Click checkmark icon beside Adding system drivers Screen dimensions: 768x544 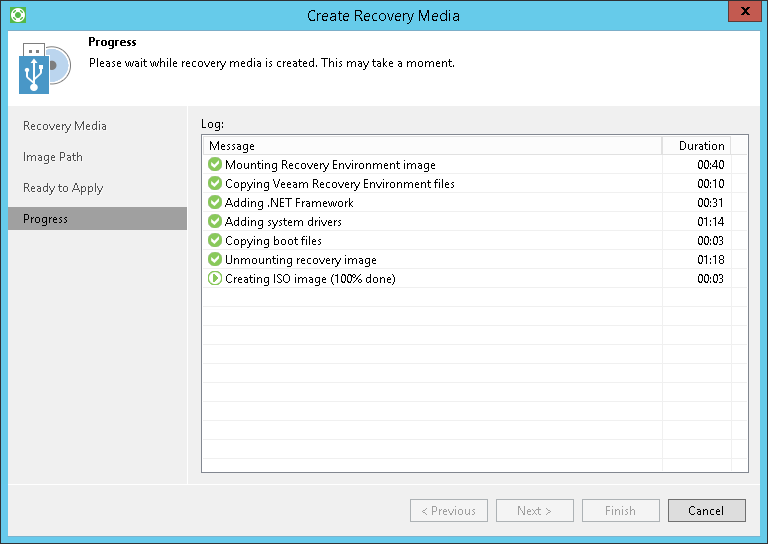click(214, 222)
